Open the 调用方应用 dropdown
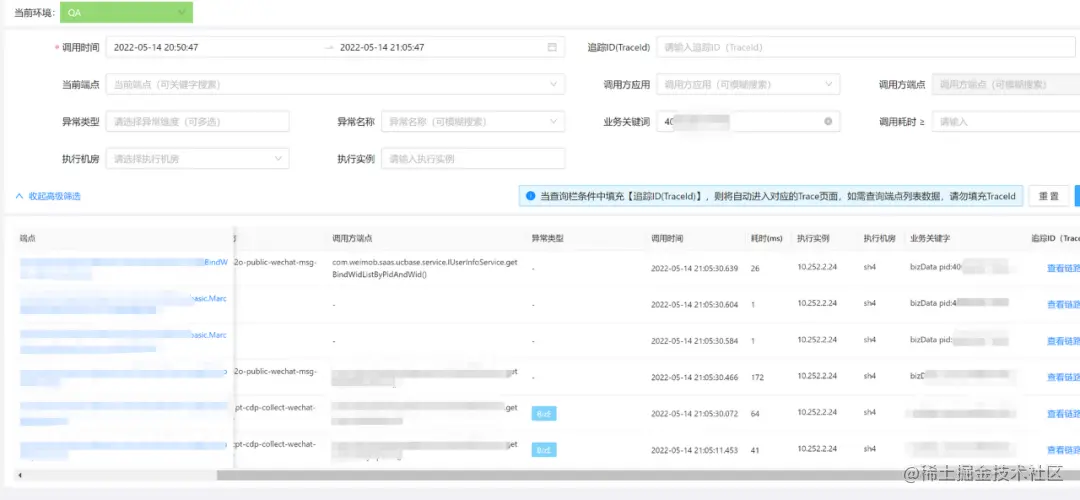Screen dimensions: 1080x500 click(748, 85)
